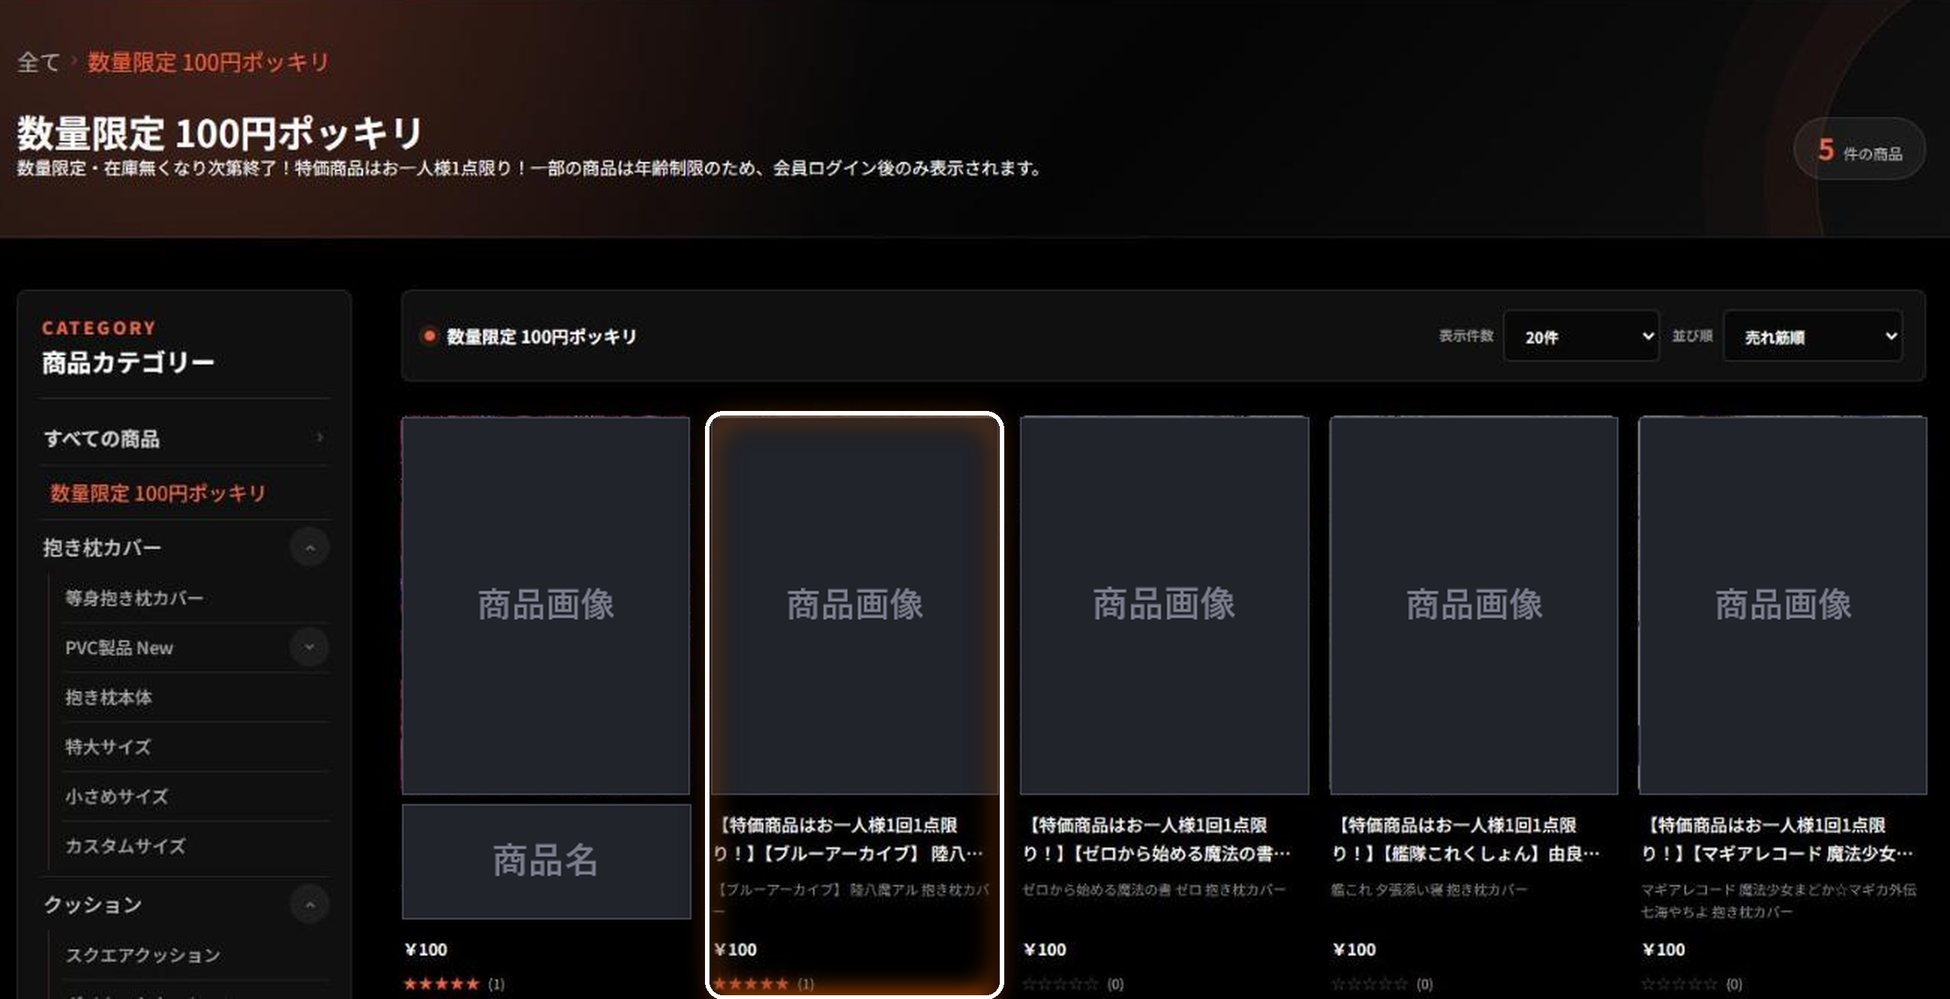
Task: Click ゼロから始める魔法の書 ゼロ 抱き枕カバー description
Action: (1154, 890)
